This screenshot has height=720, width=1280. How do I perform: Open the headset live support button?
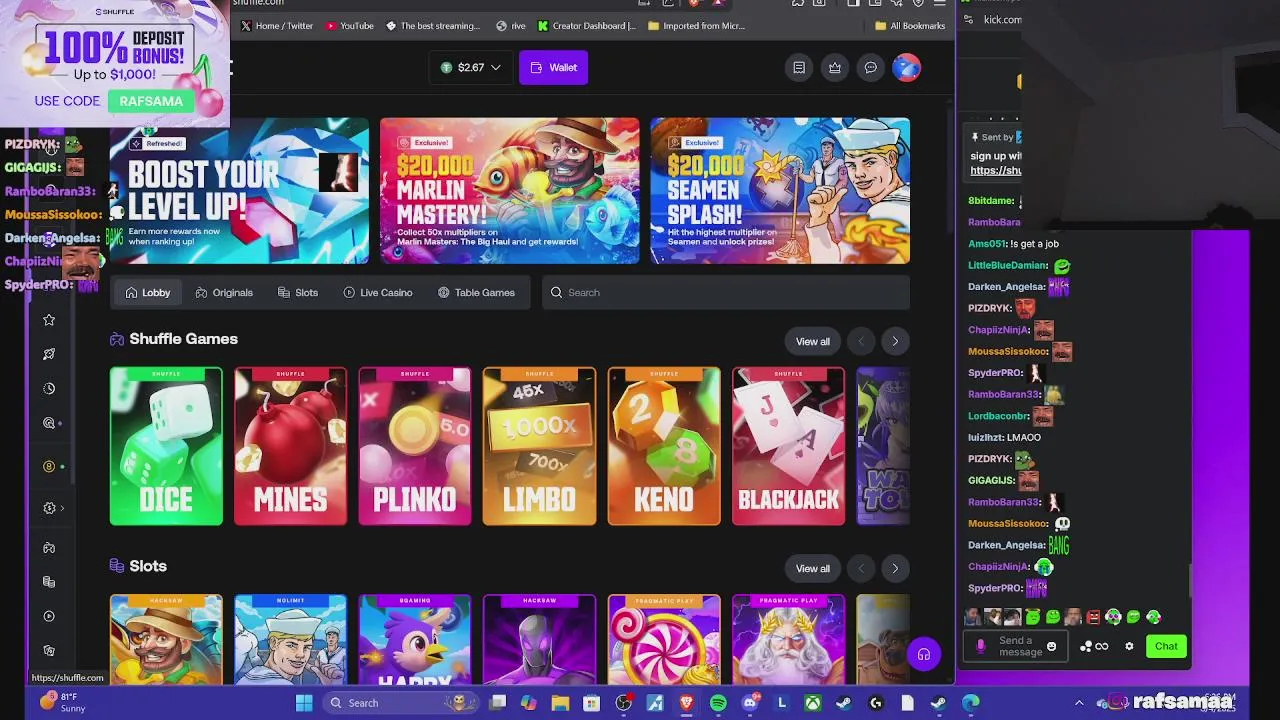pyautogui.click(x=924, y=655)
